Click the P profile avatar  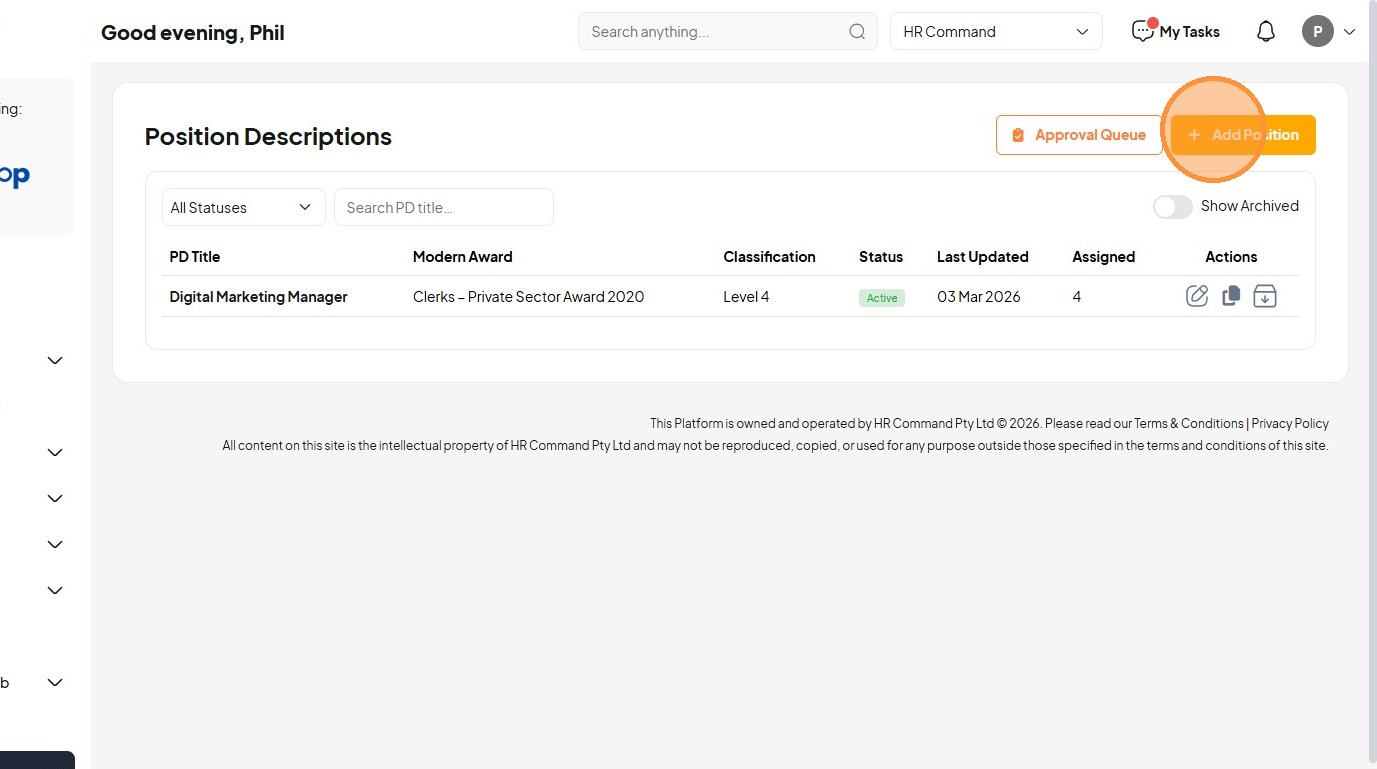(x=1318, y=32)
